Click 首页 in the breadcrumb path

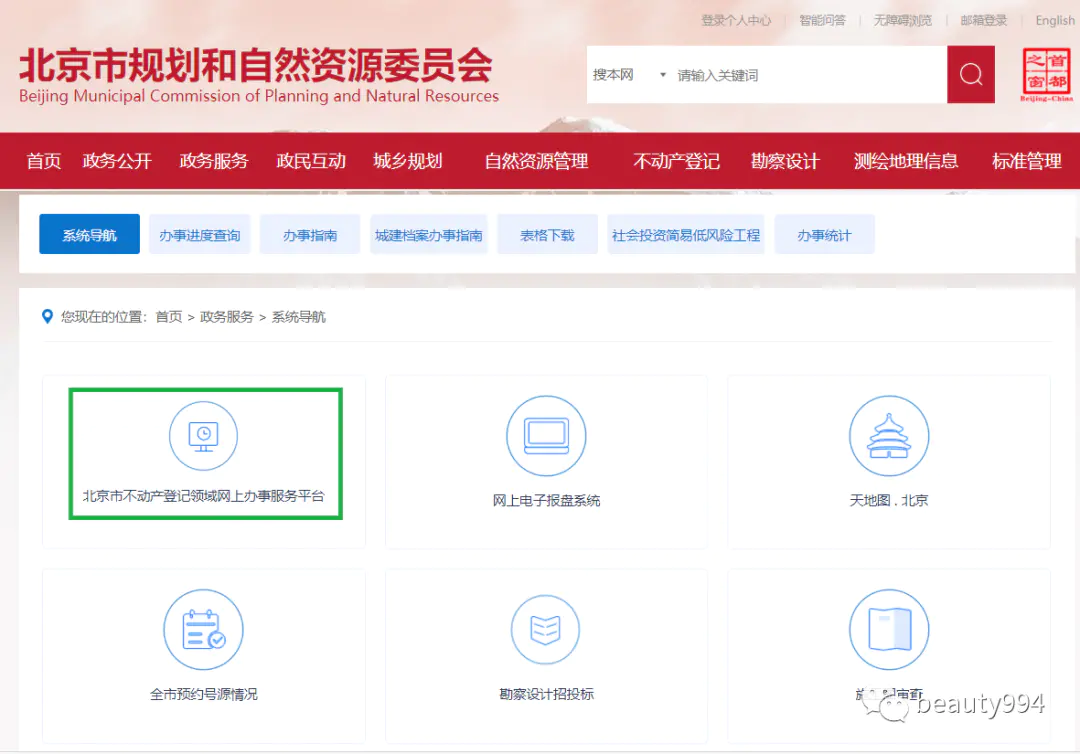click(x=169, y=317)
